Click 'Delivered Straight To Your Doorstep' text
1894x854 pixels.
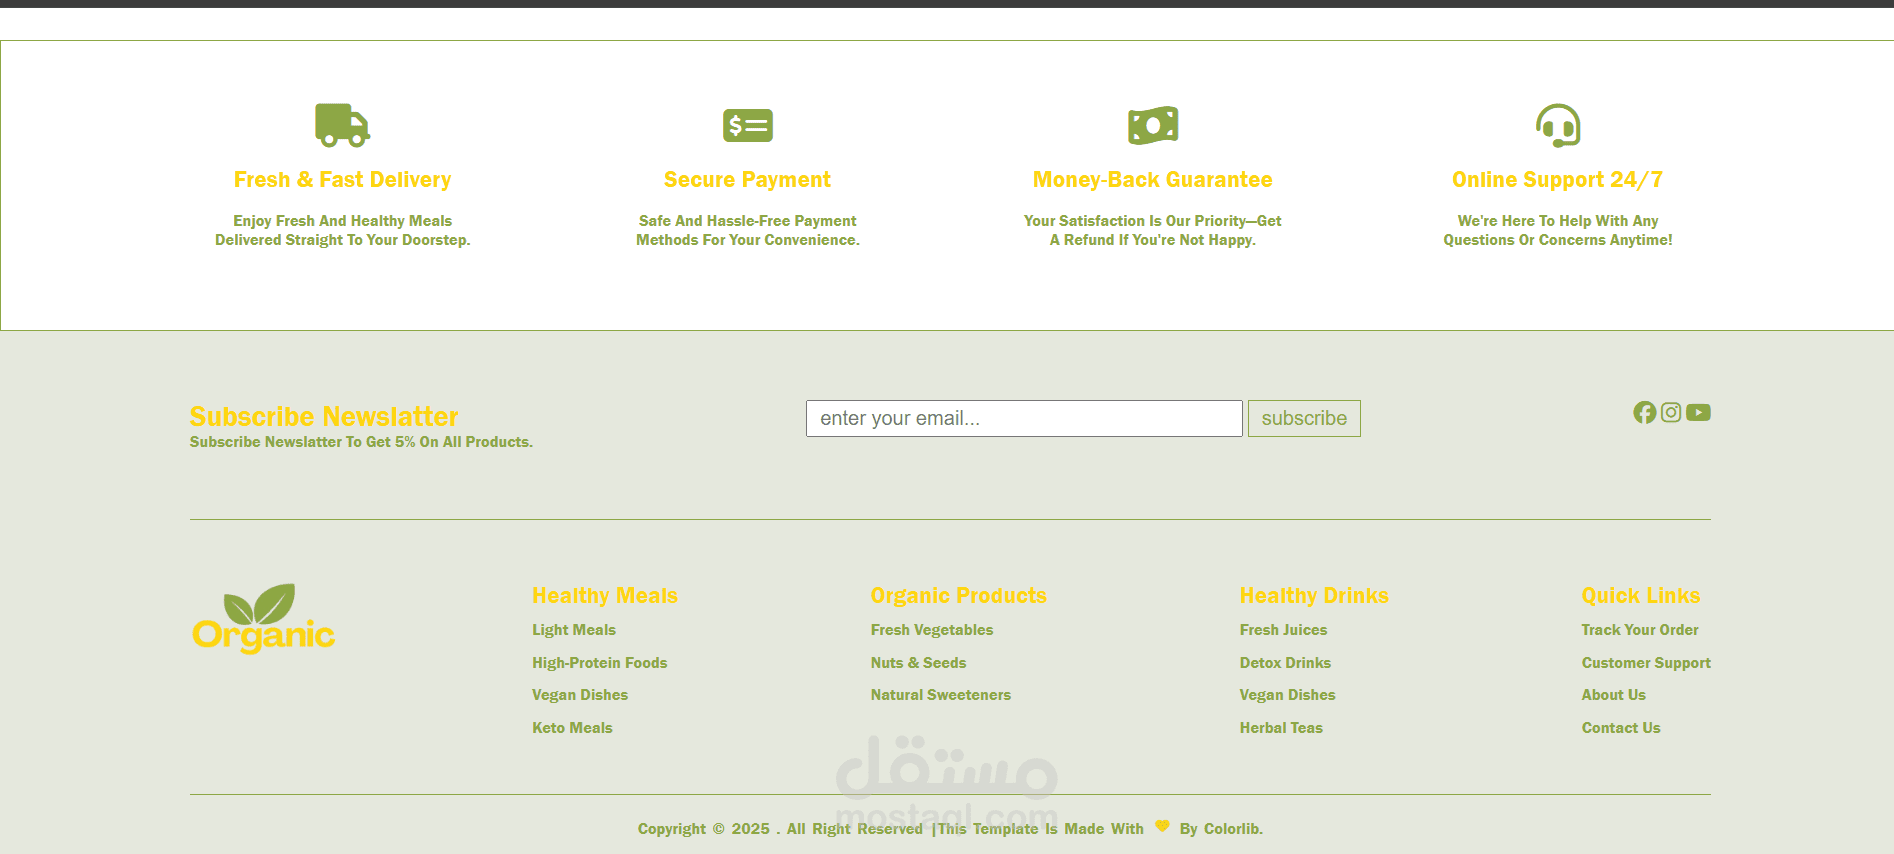pyautogui.click(x=343, y=240)
